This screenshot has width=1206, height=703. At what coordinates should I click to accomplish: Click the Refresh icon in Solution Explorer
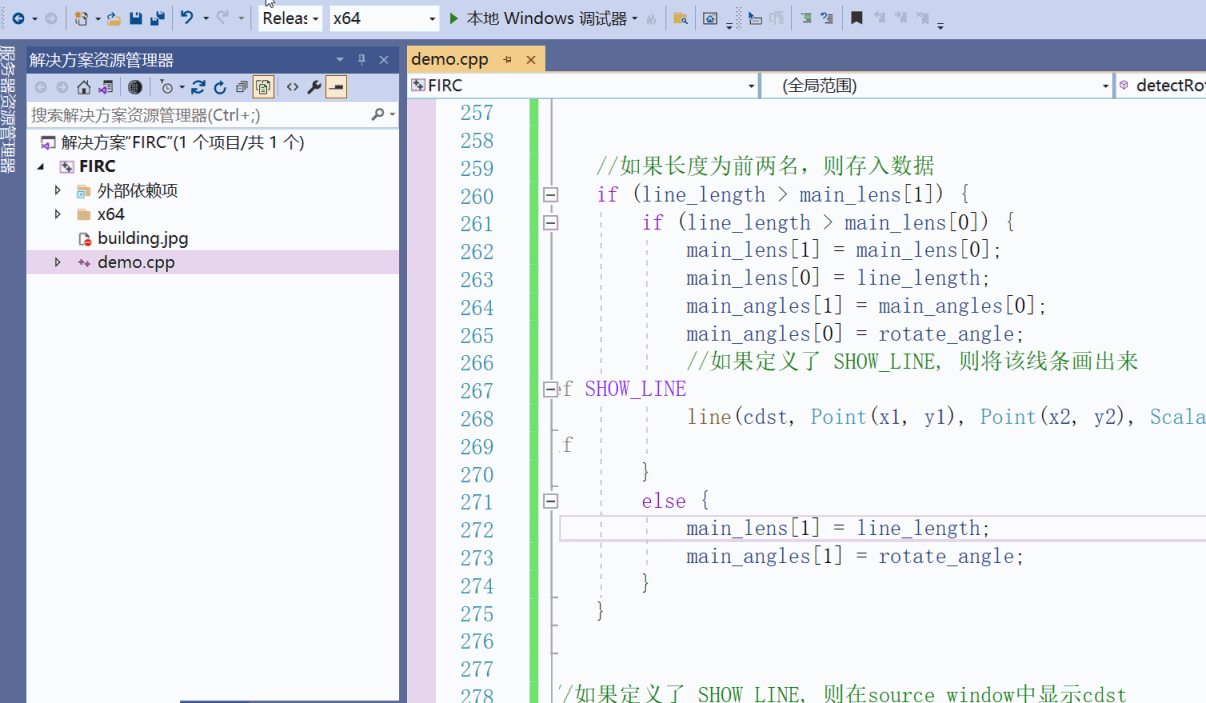(x=220, y=87)
